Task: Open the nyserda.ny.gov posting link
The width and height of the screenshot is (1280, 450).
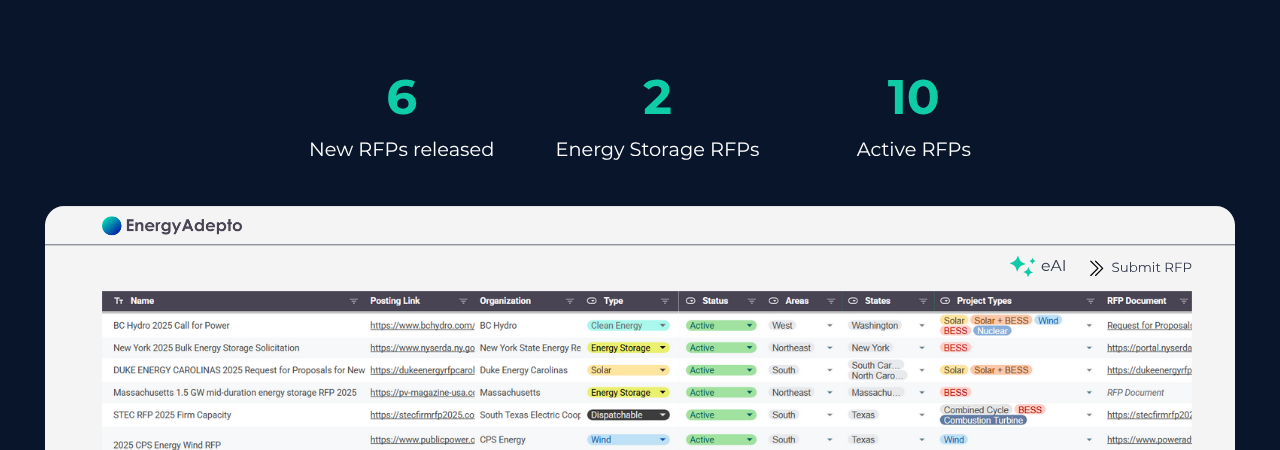Action: point(422,348)
